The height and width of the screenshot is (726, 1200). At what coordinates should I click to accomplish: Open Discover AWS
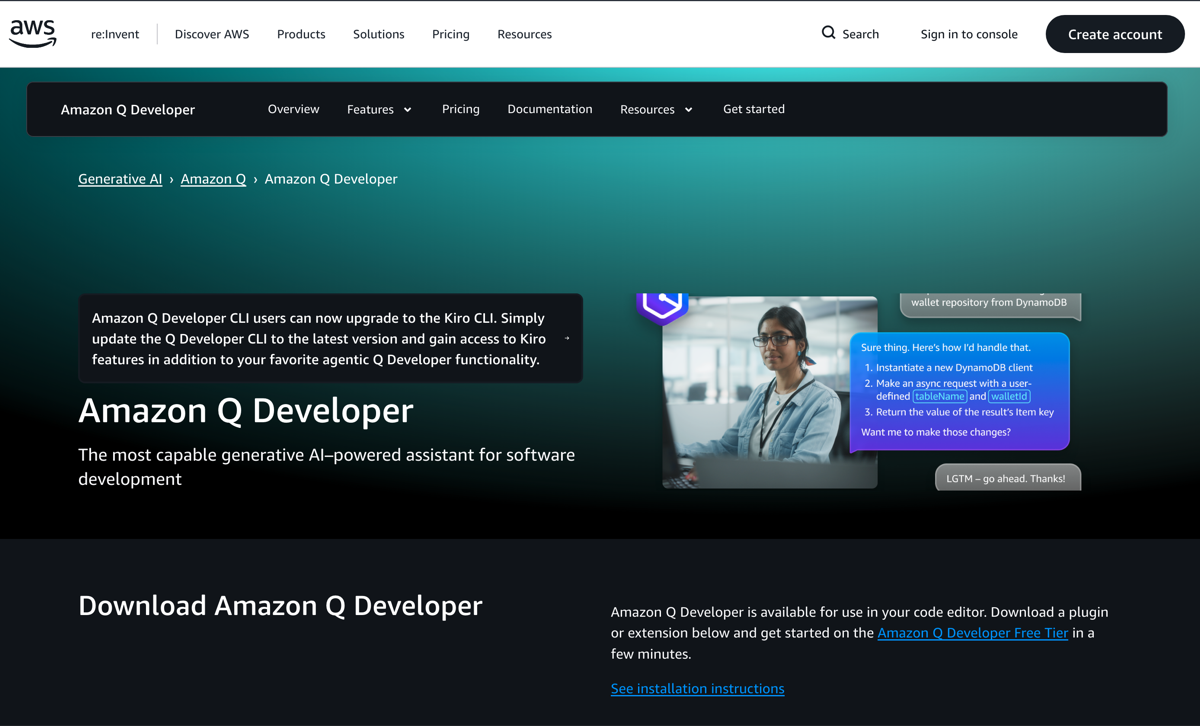click(211, 34)
